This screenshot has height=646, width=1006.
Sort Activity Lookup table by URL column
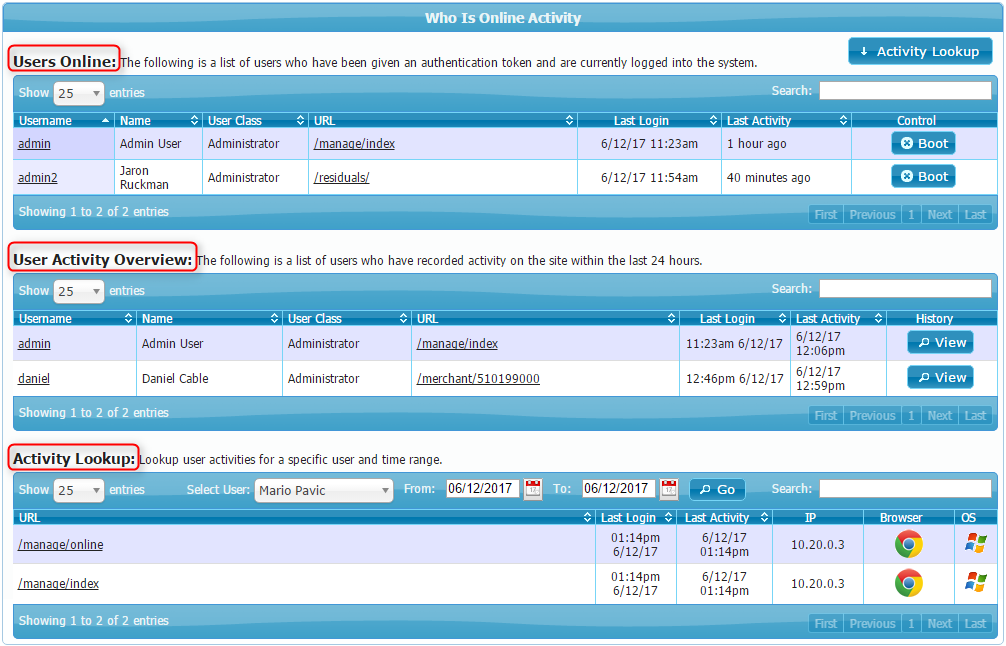click(304, 518)
